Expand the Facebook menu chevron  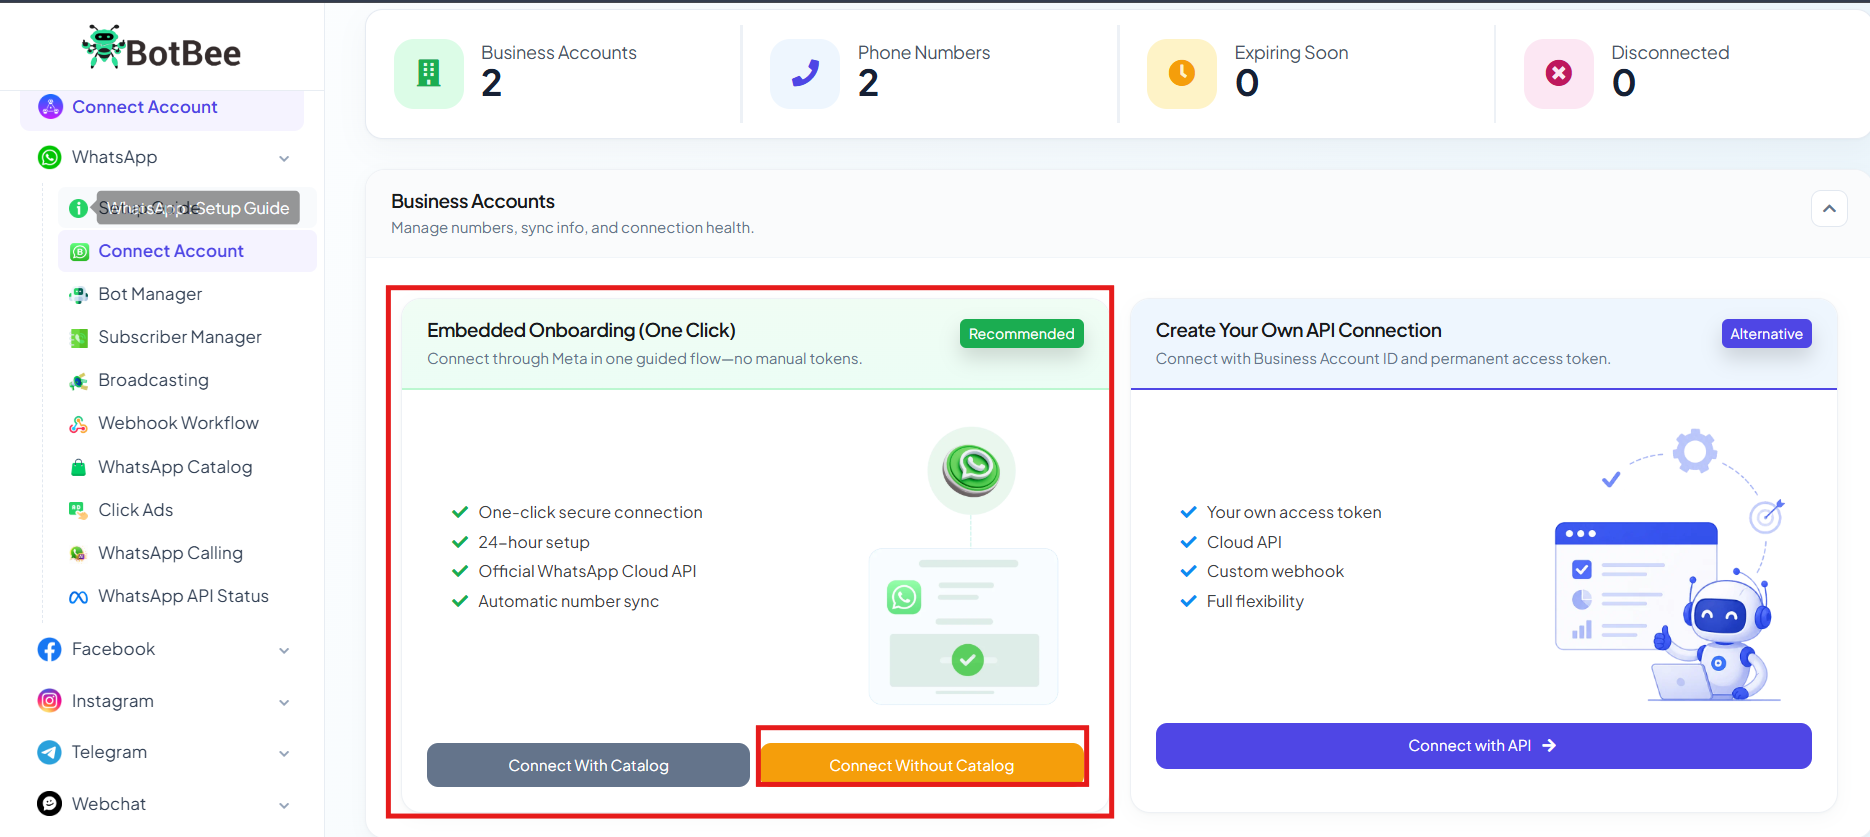pos(284,650)
